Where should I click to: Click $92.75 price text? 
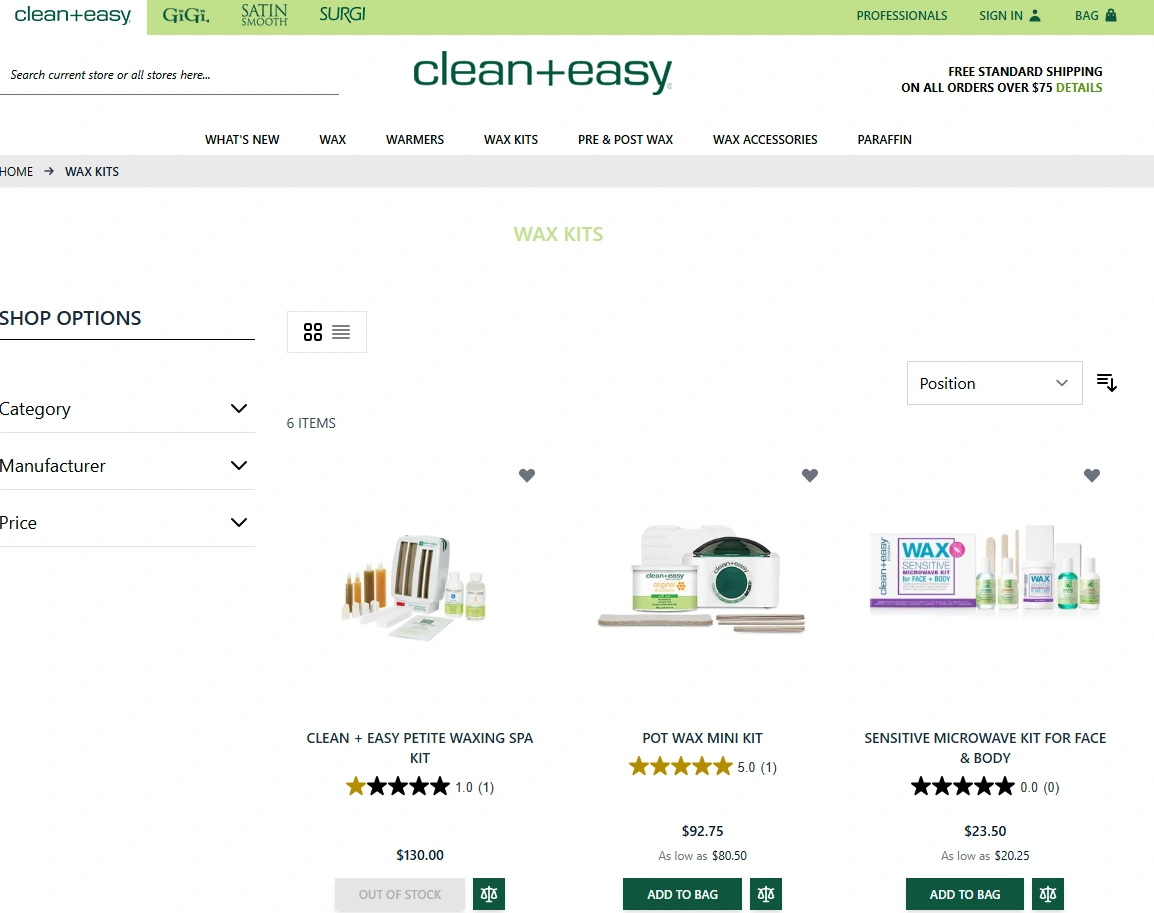(702, 831)
